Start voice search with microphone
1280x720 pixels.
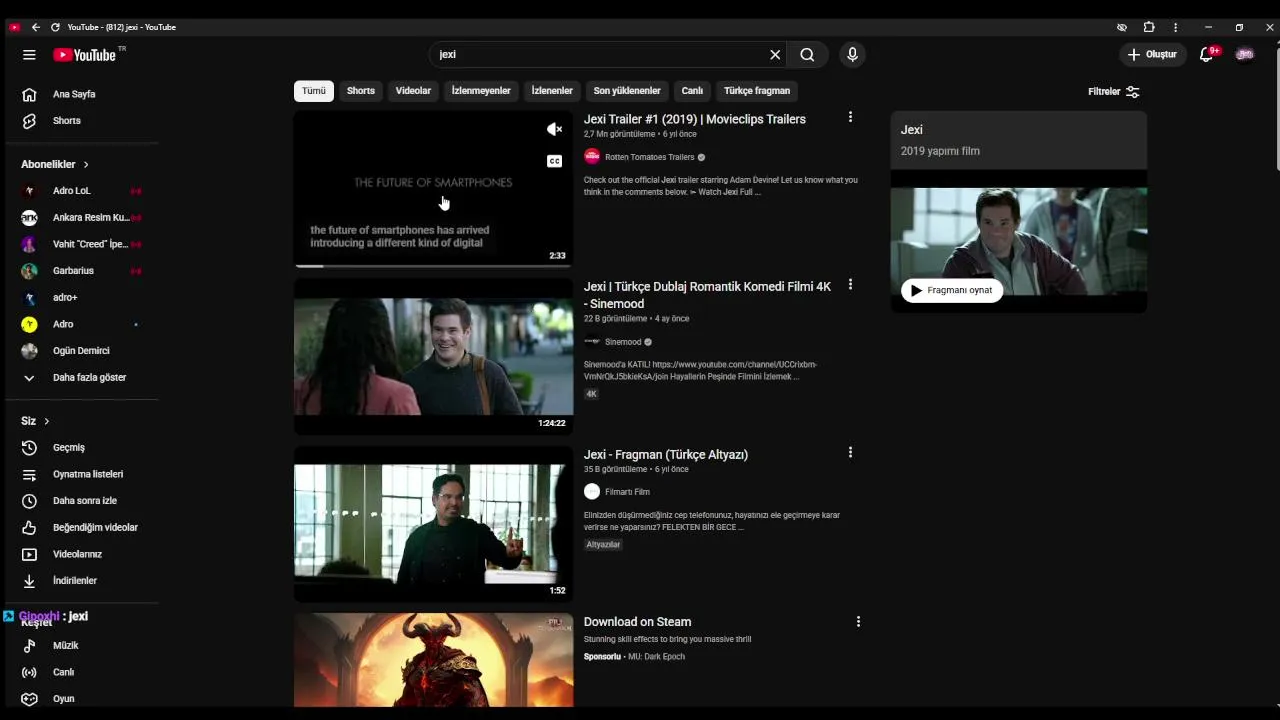click(x=852, y=55)
